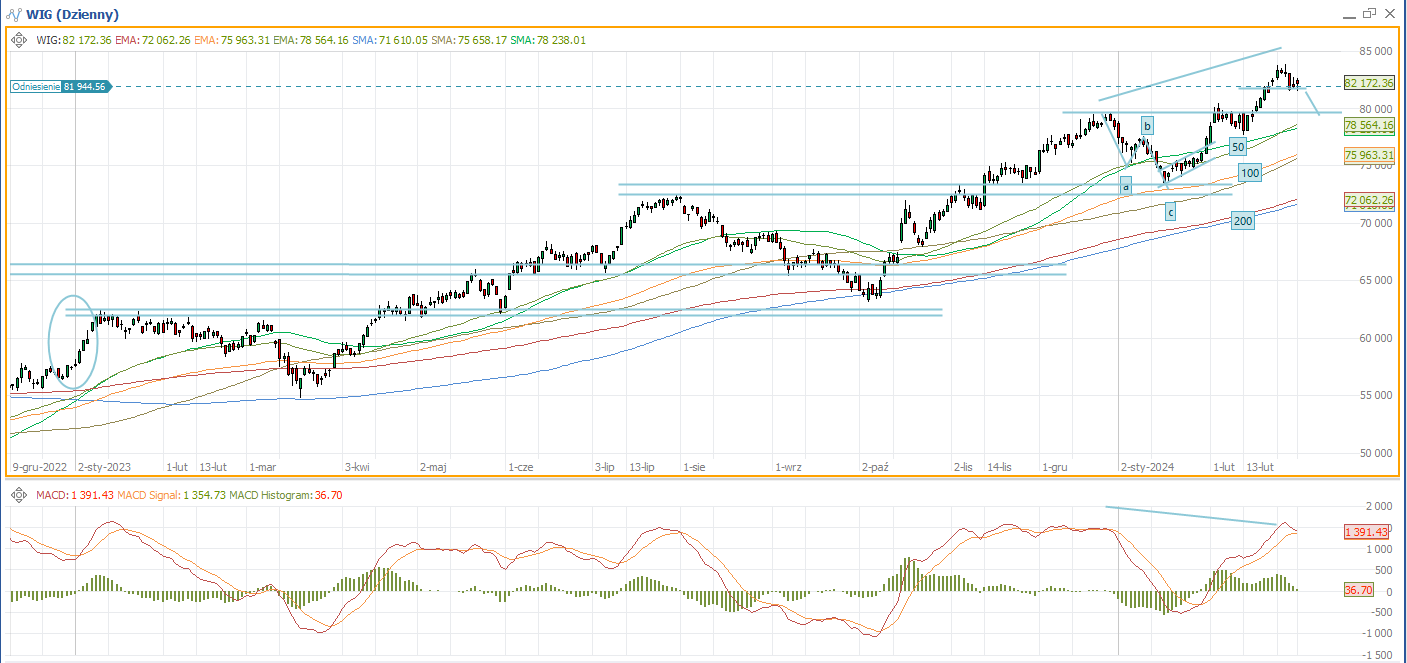Click the 82 172.36 current price label

click(x=1369, y=82)
